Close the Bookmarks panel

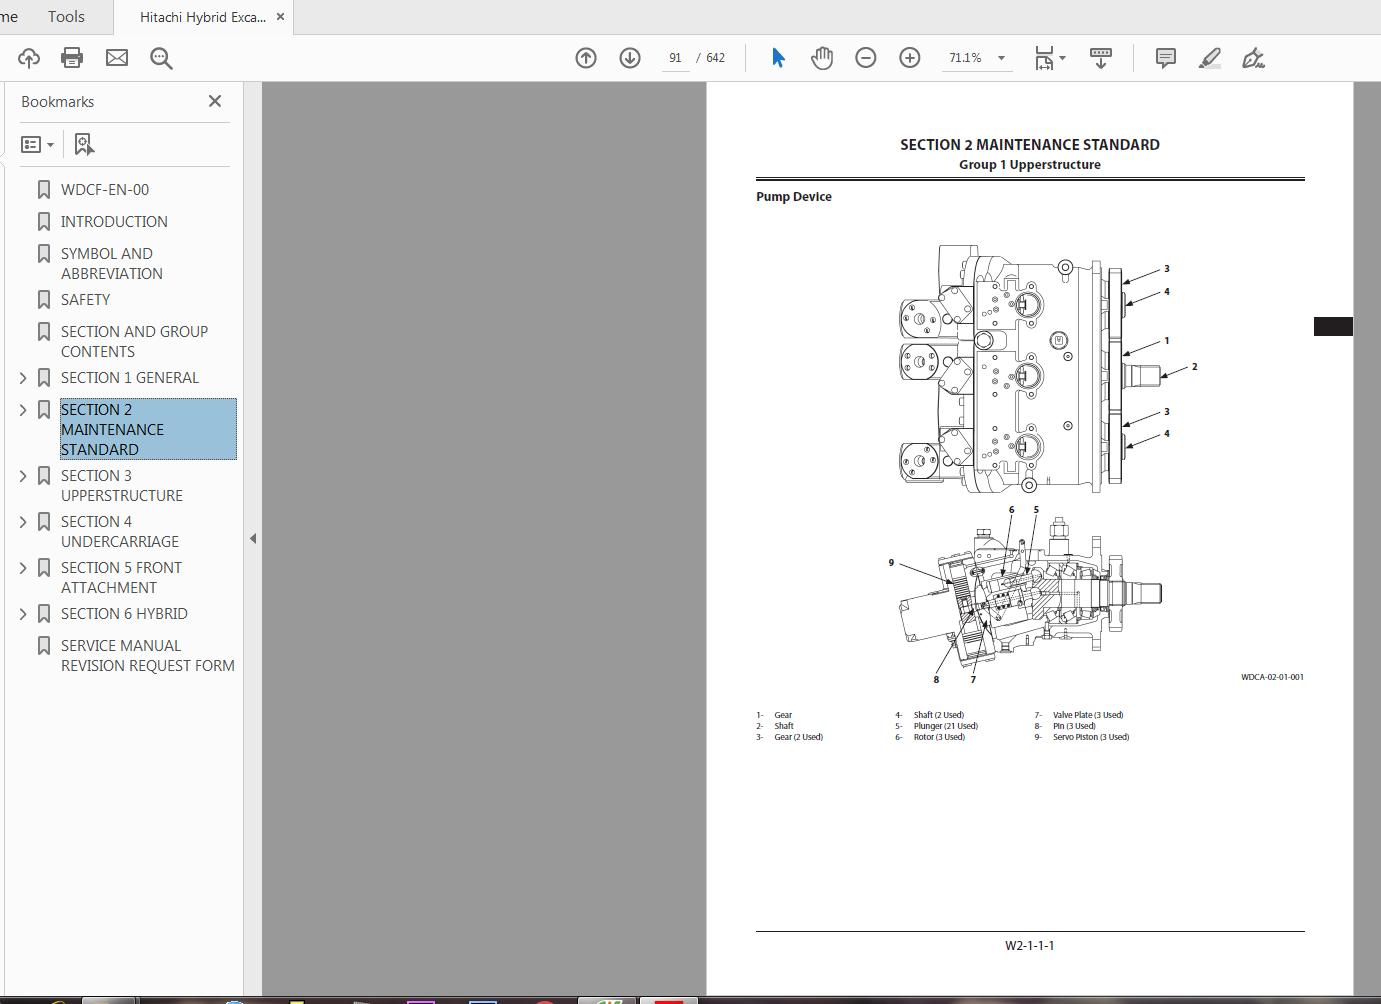[x=214, y=100]
